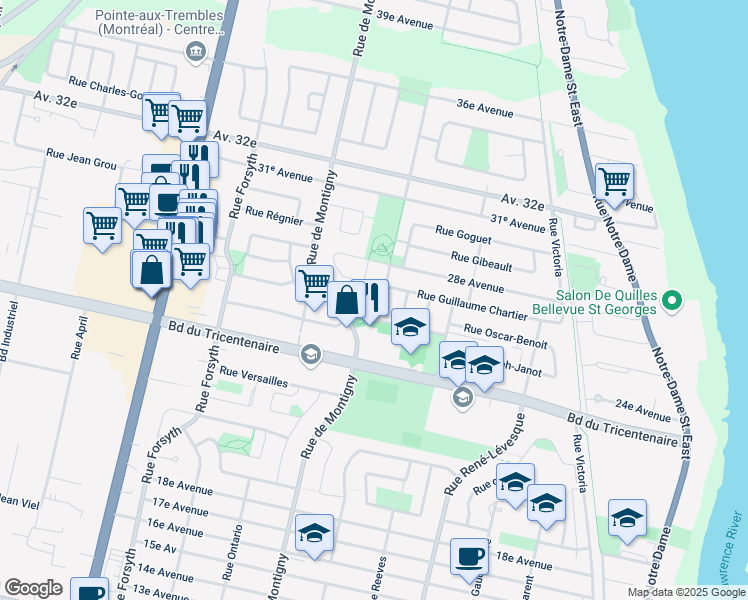Click the Rue Gibeault street label
The image size is (748, 600).
point(481,262)
